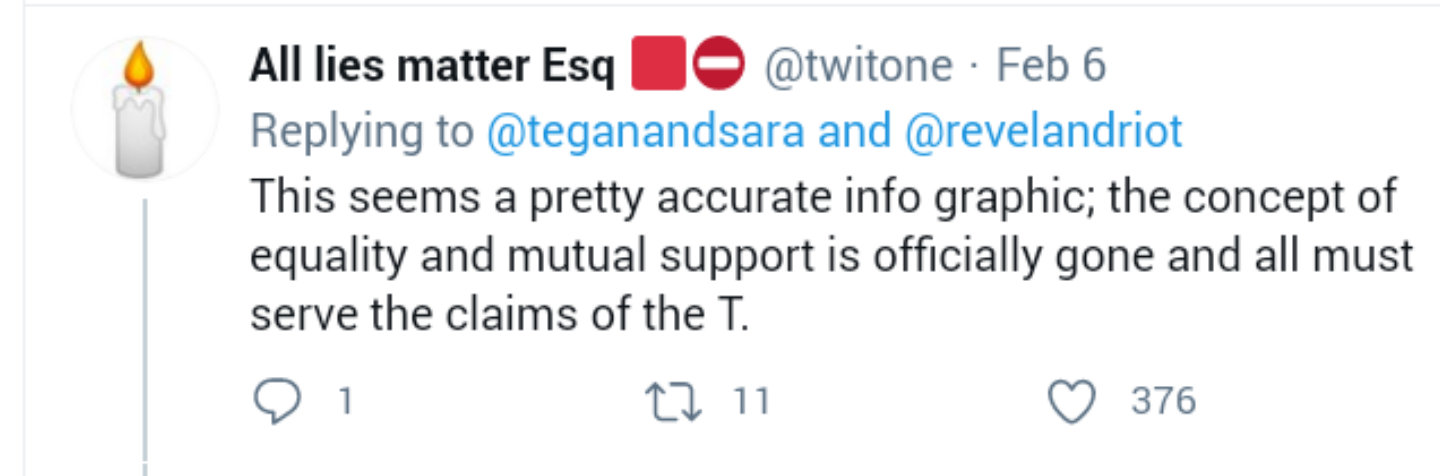Open the tweet permalink via Feb 6 date

pyautogui.click(x=1051, y=67)
